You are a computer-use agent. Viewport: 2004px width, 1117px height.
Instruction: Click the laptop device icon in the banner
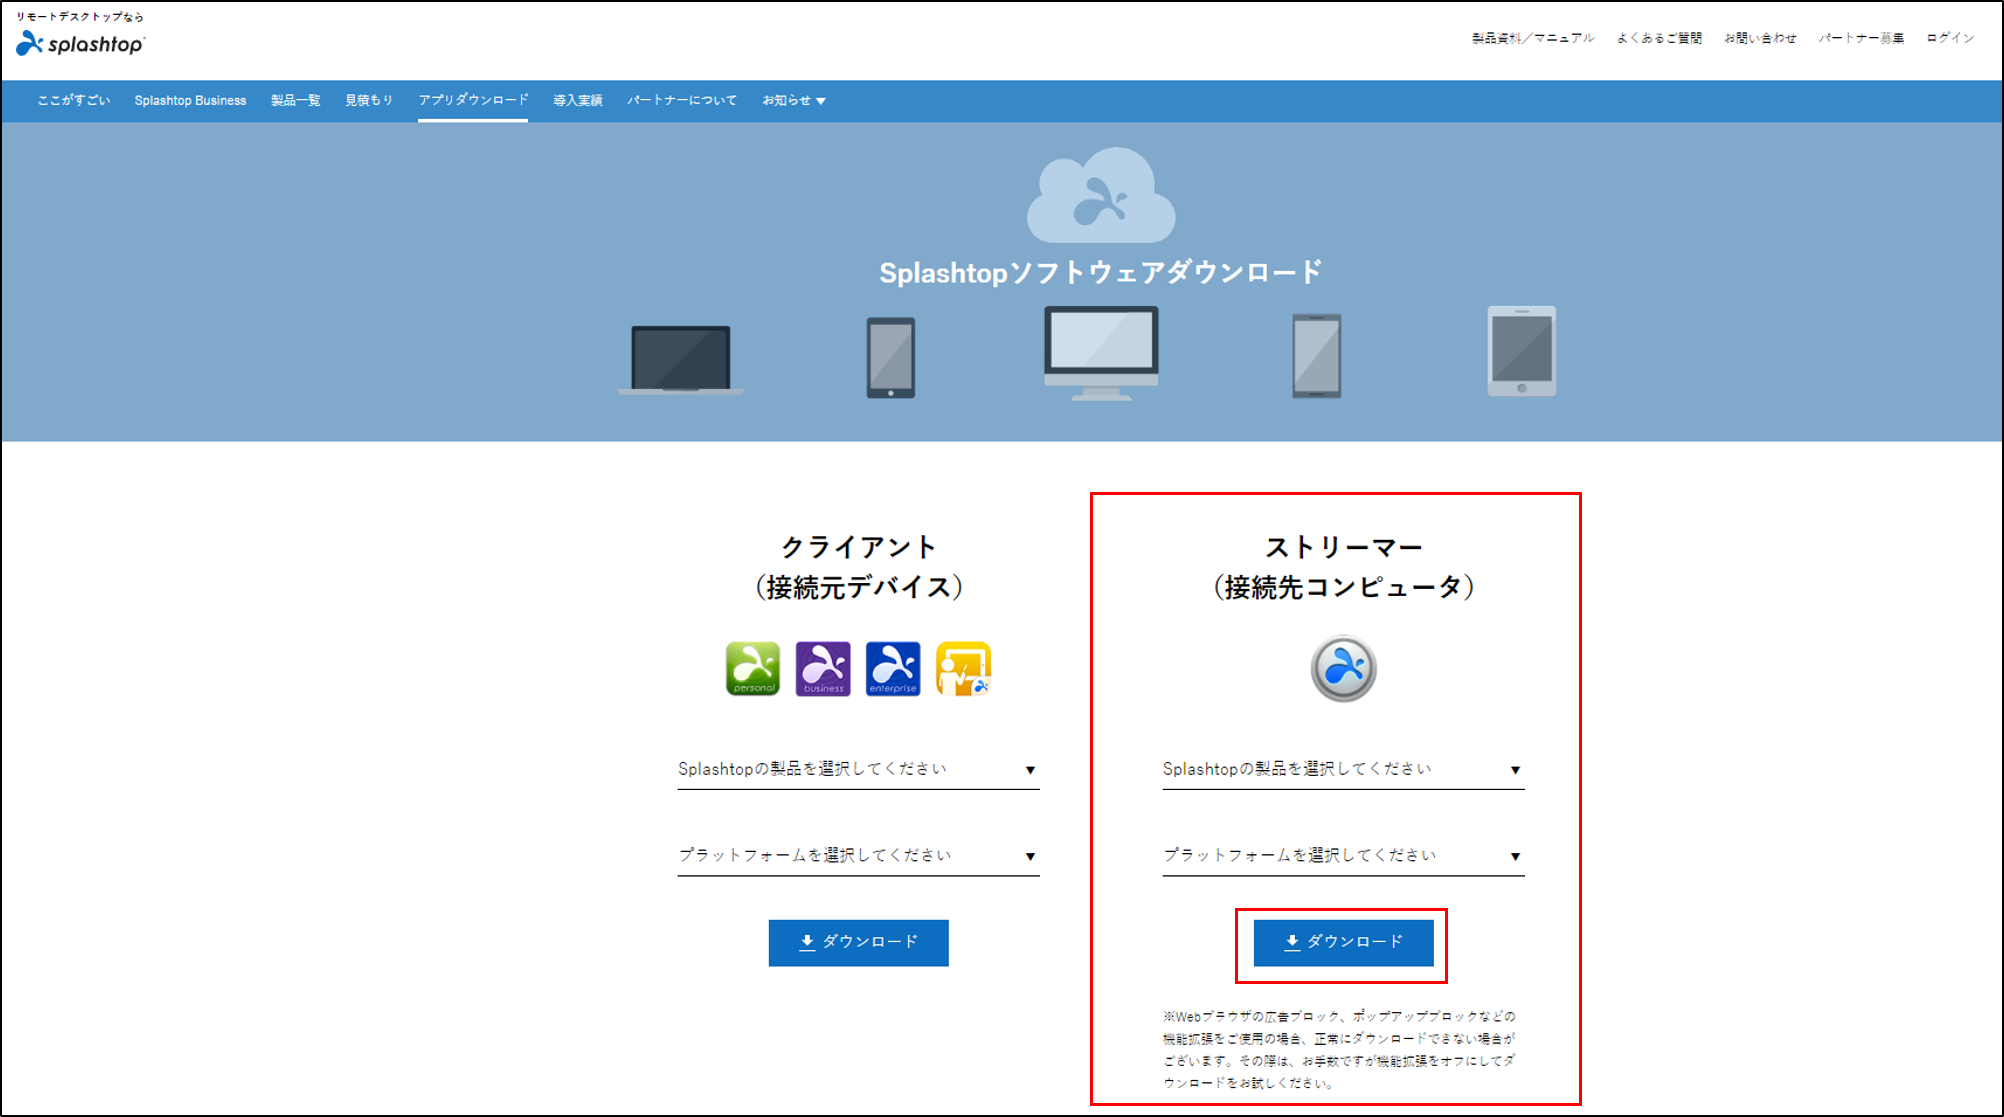(680, 356)
